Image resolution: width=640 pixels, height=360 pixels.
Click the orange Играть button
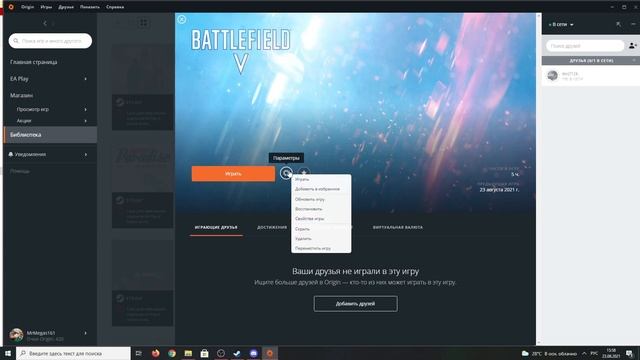(x=233, y=173)
